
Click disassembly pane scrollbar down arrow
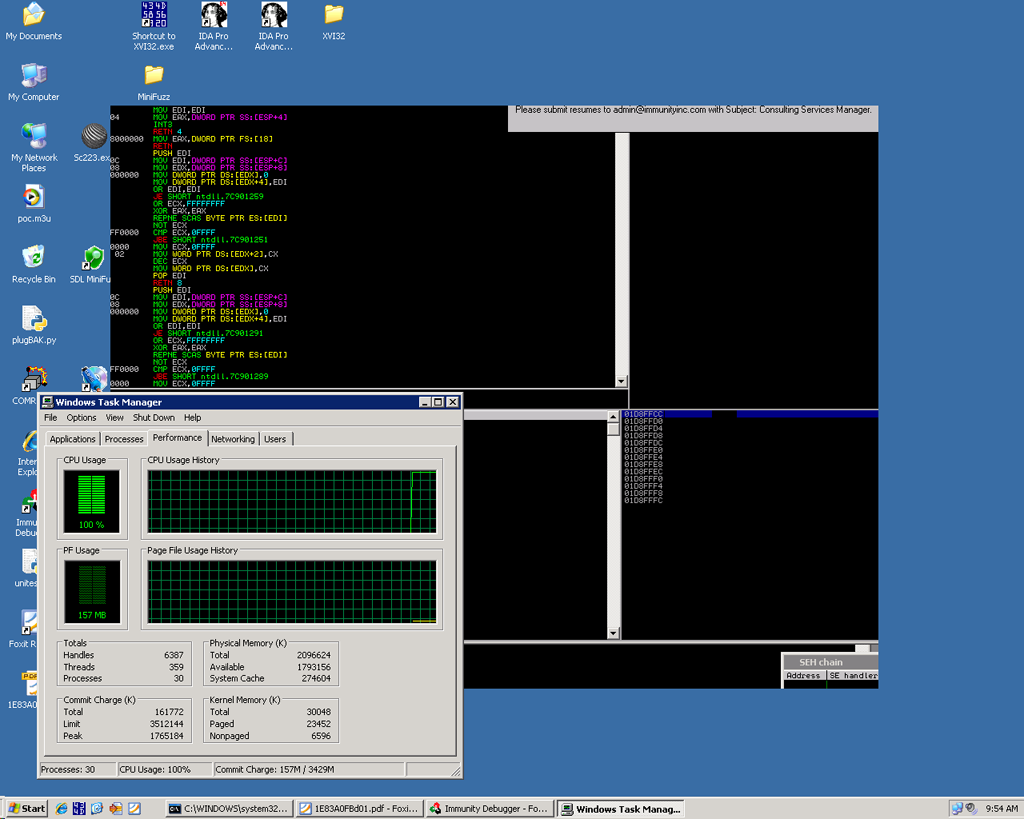click(x=621, y=381)
